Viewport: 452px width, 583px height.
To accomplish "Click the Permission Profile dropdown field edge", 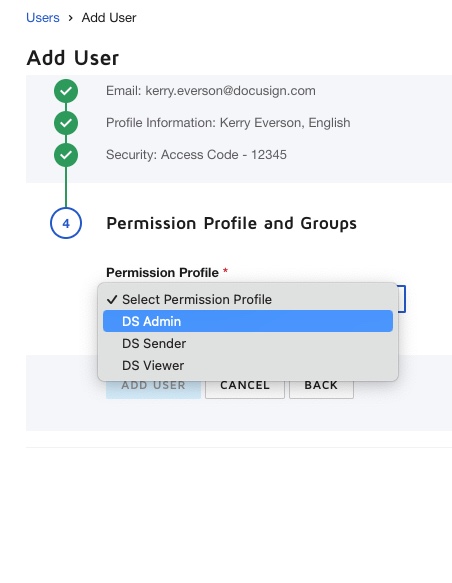I will click(x=402, y=299).
